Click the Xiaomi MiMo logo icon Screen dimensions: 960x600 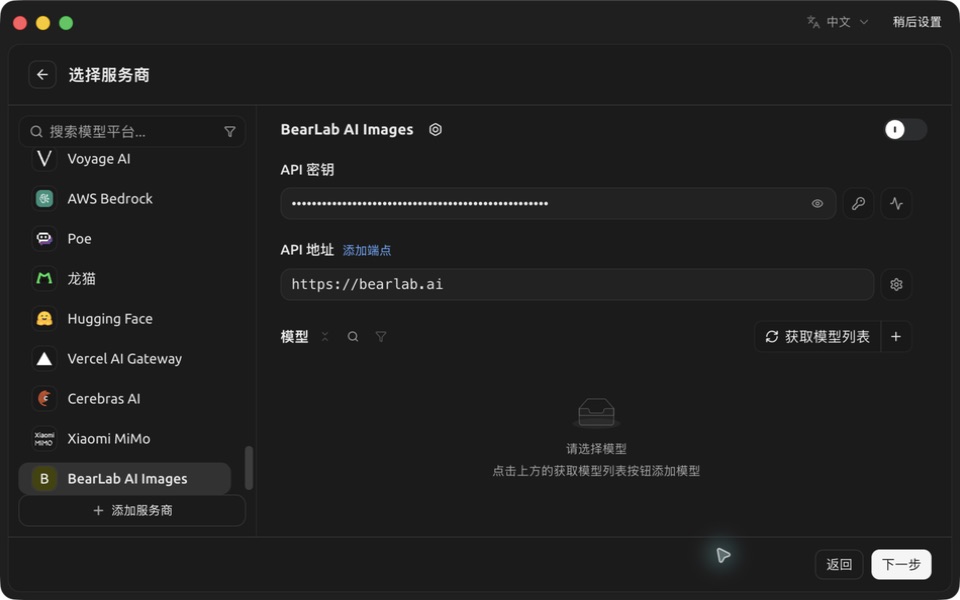pyautogui.click(x=44, y=439)
